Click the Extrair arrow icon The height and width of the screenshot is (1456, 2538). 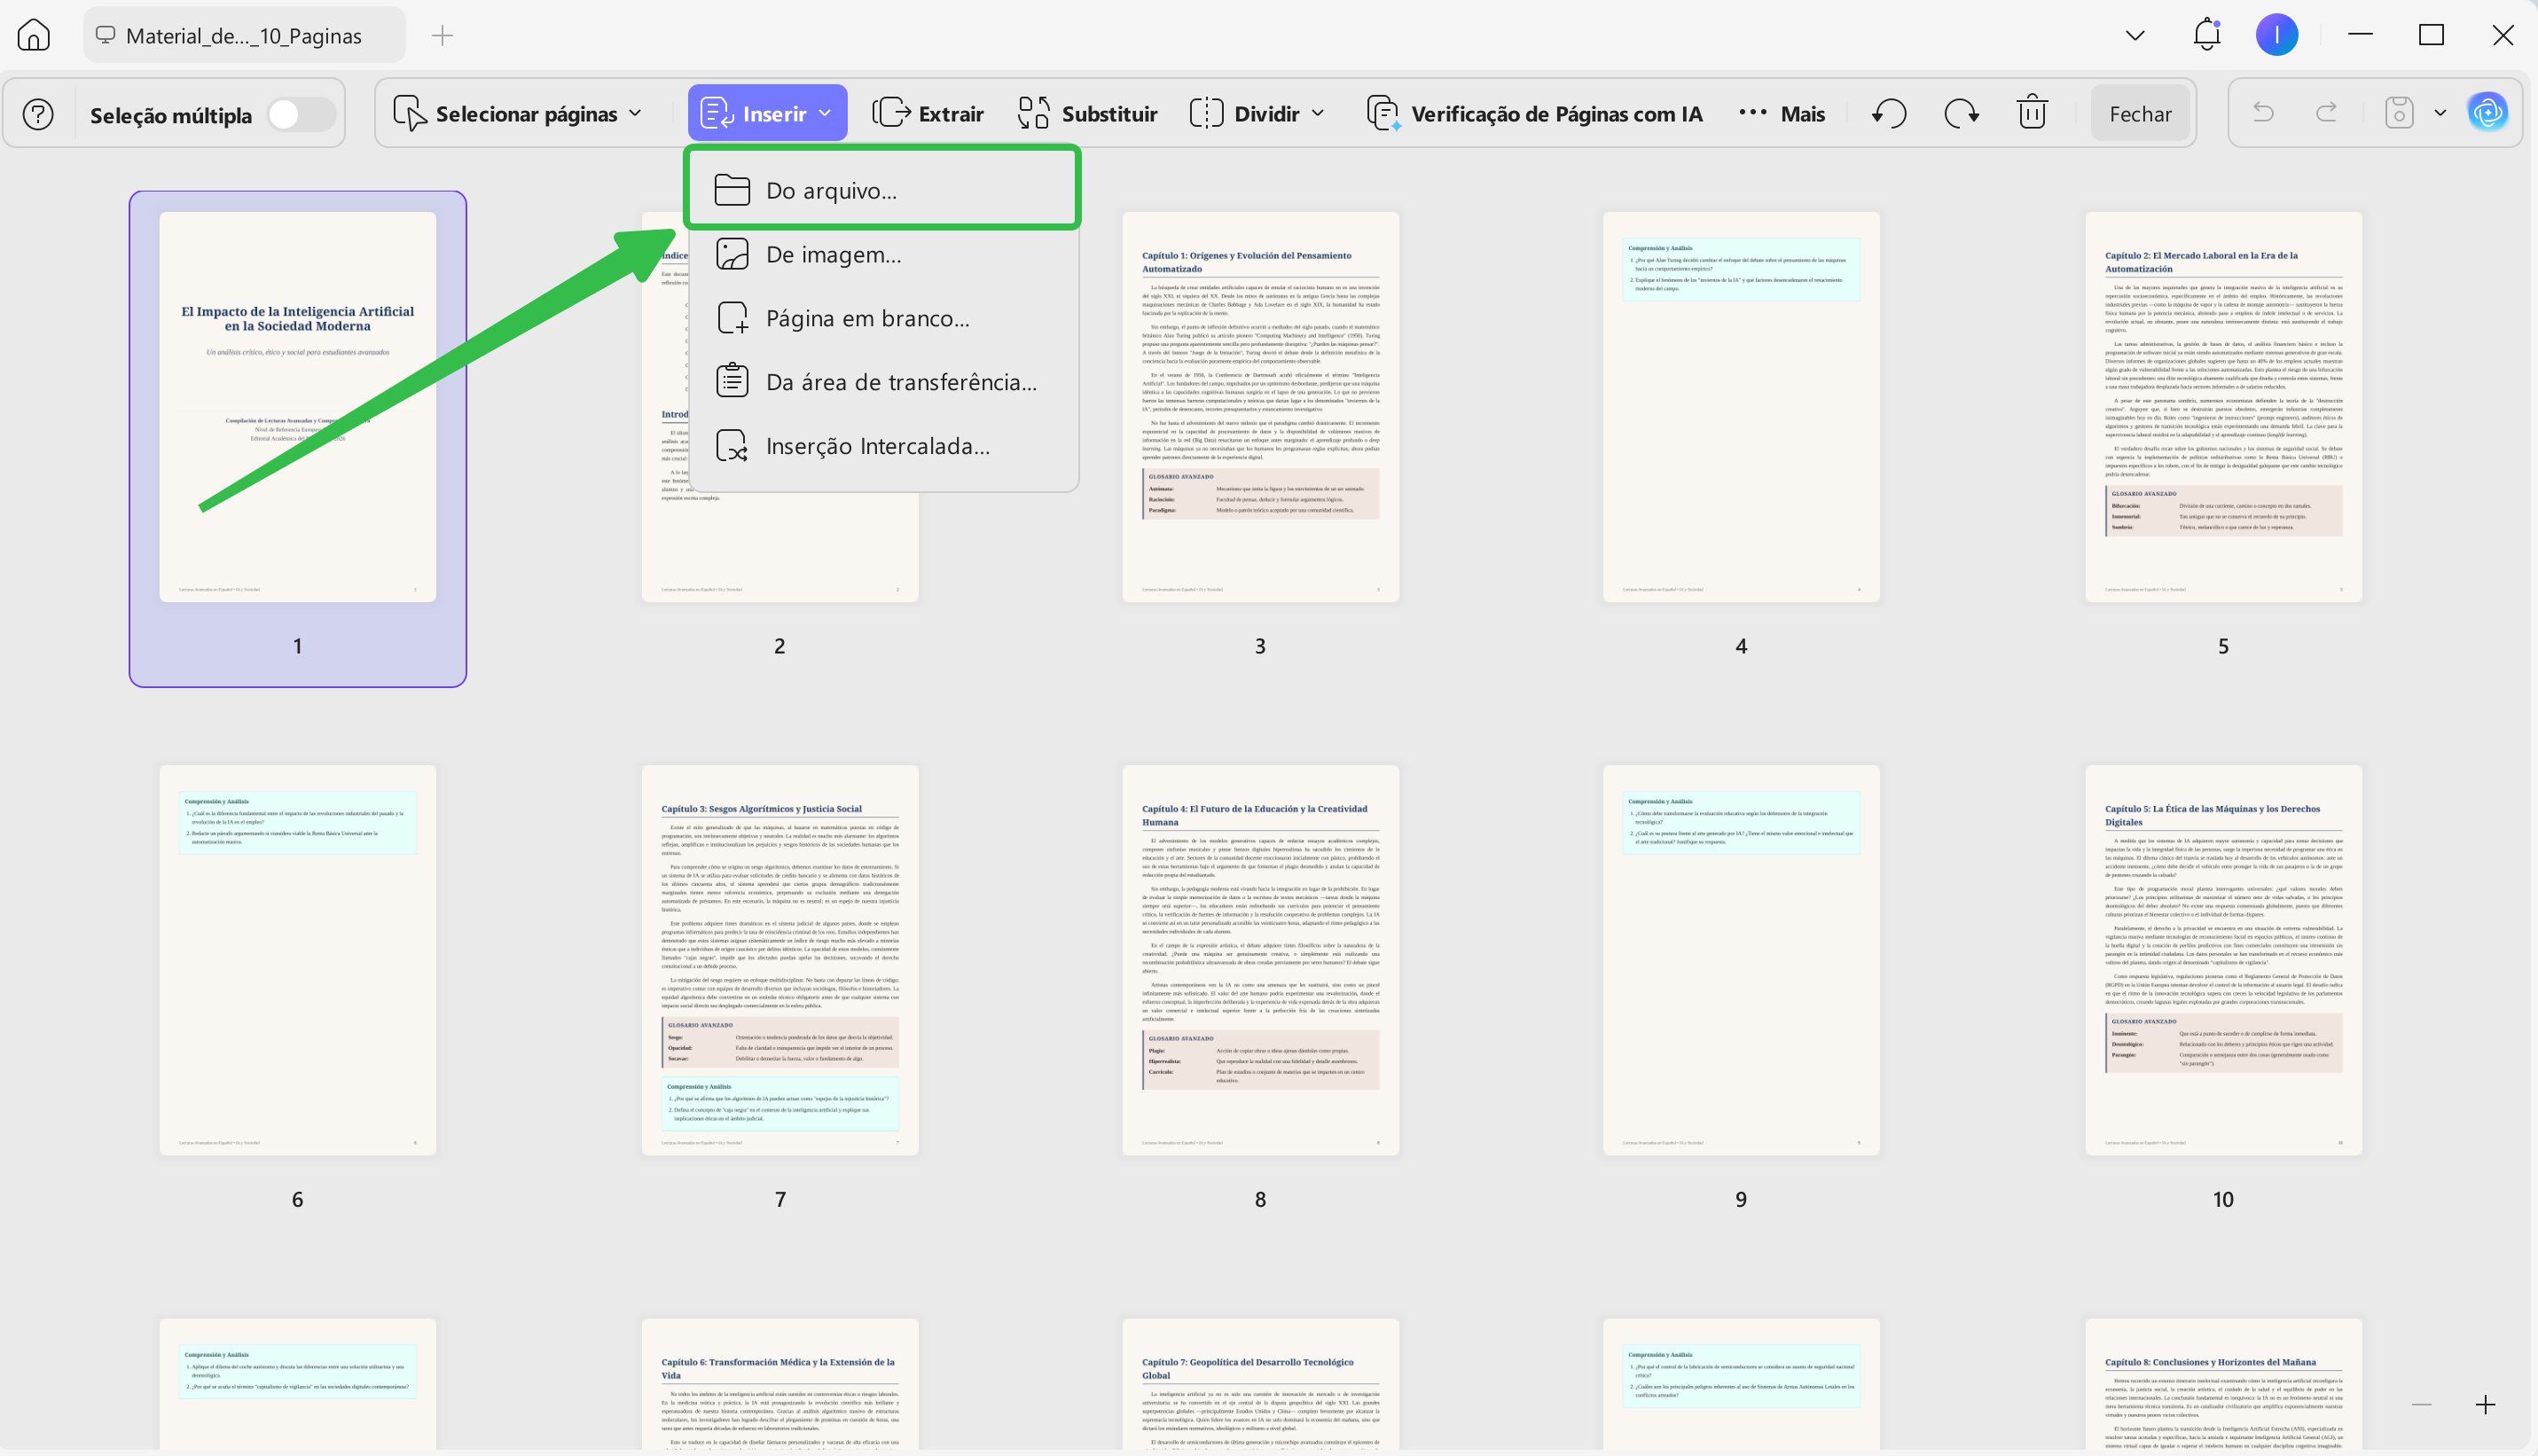pyautogui.click(x=890, y=112)
